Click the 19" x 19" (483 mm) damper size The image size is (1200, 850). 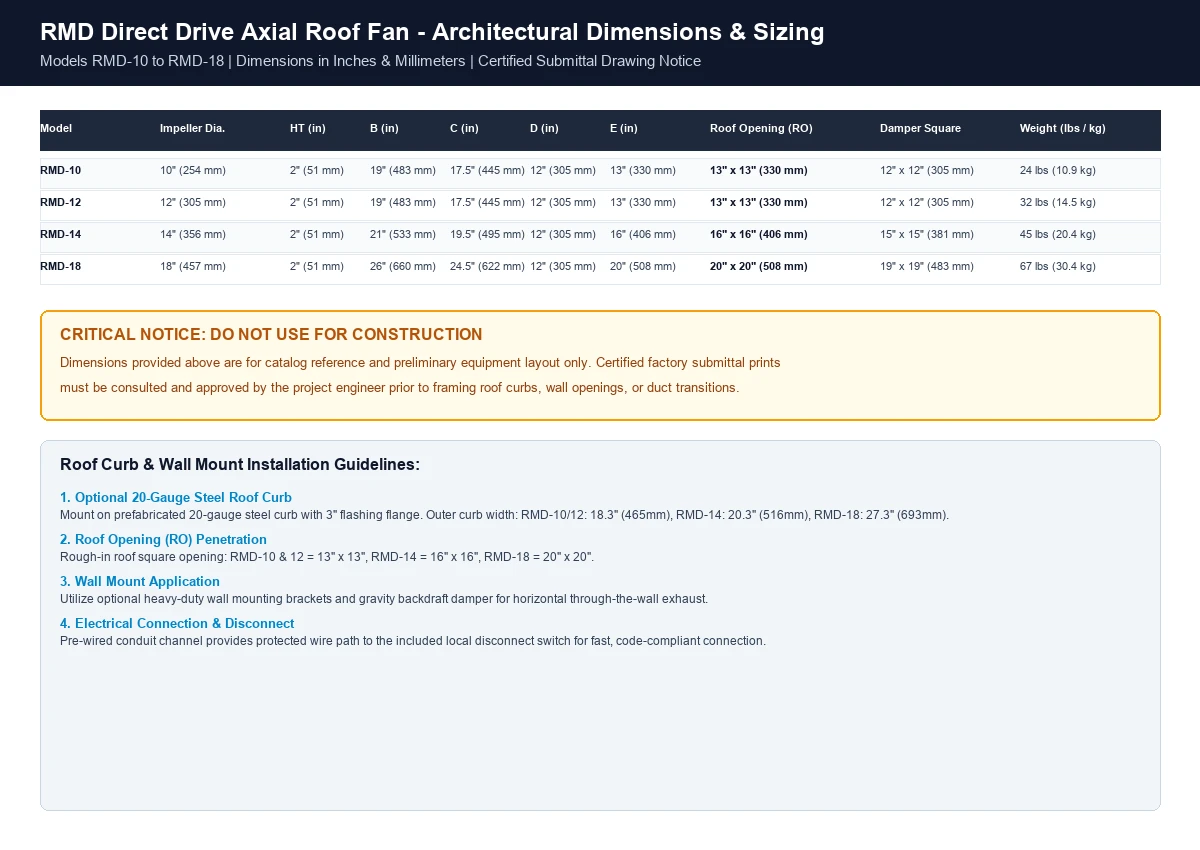927,267
